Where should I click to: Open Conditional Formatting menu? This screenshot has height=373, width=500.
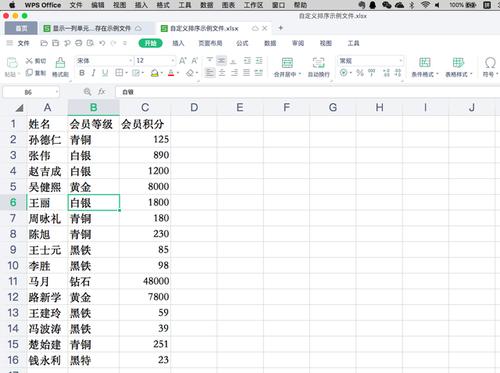pos(424,67)
